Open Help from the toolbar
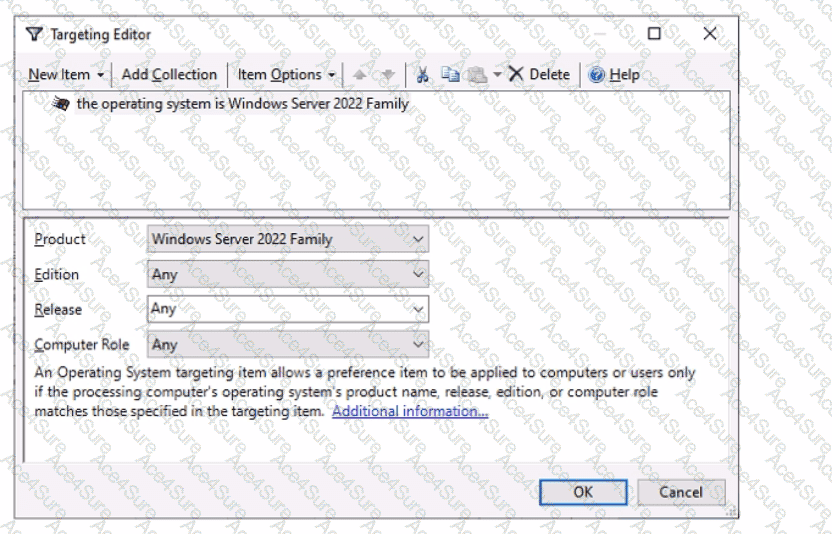Viewport: 832px width, 534px height. click(x=614, y=75)
